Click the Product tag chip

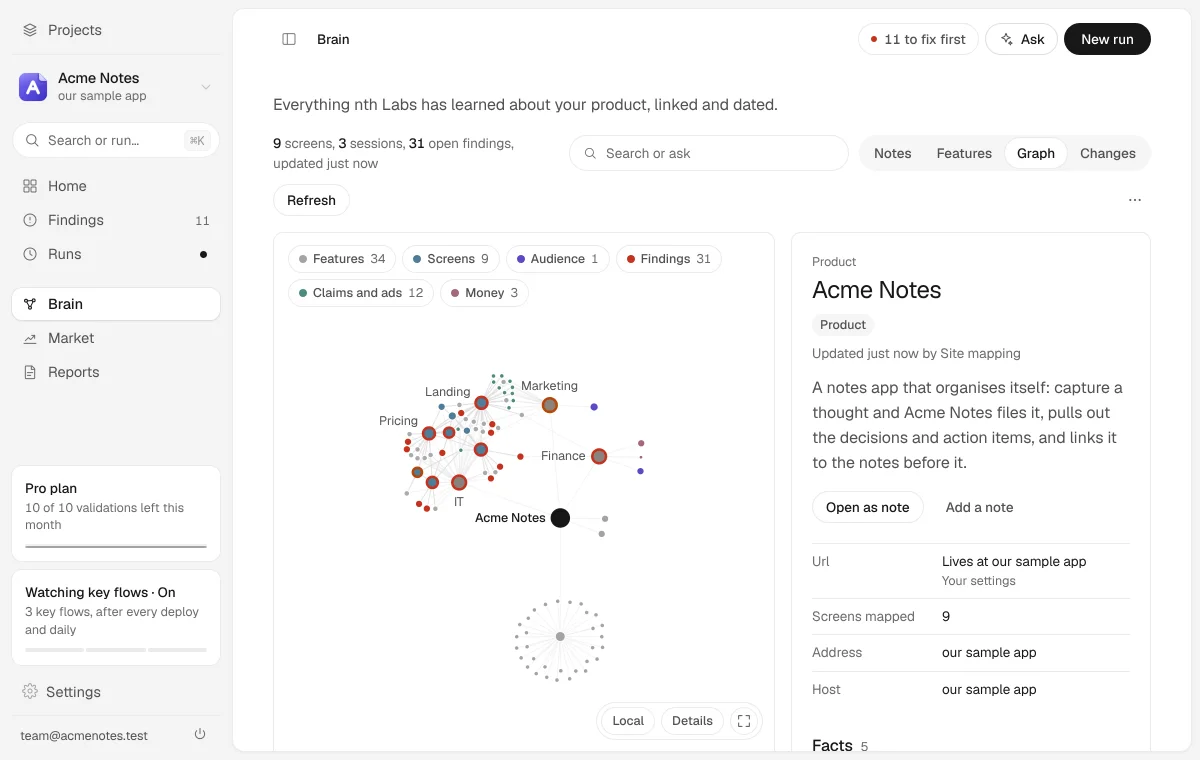(x=843, y=325)
